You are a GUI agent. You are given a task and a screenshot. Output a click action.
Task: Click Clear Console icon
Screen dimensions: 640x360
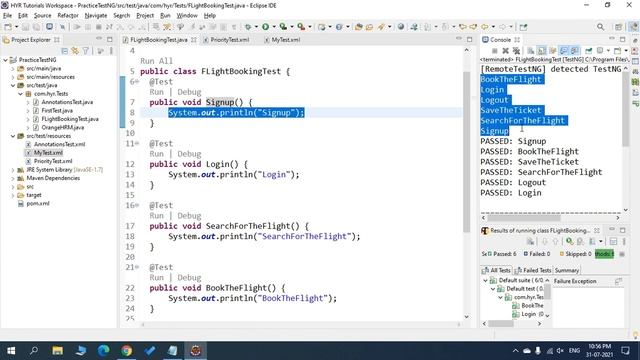pos(531,51)
